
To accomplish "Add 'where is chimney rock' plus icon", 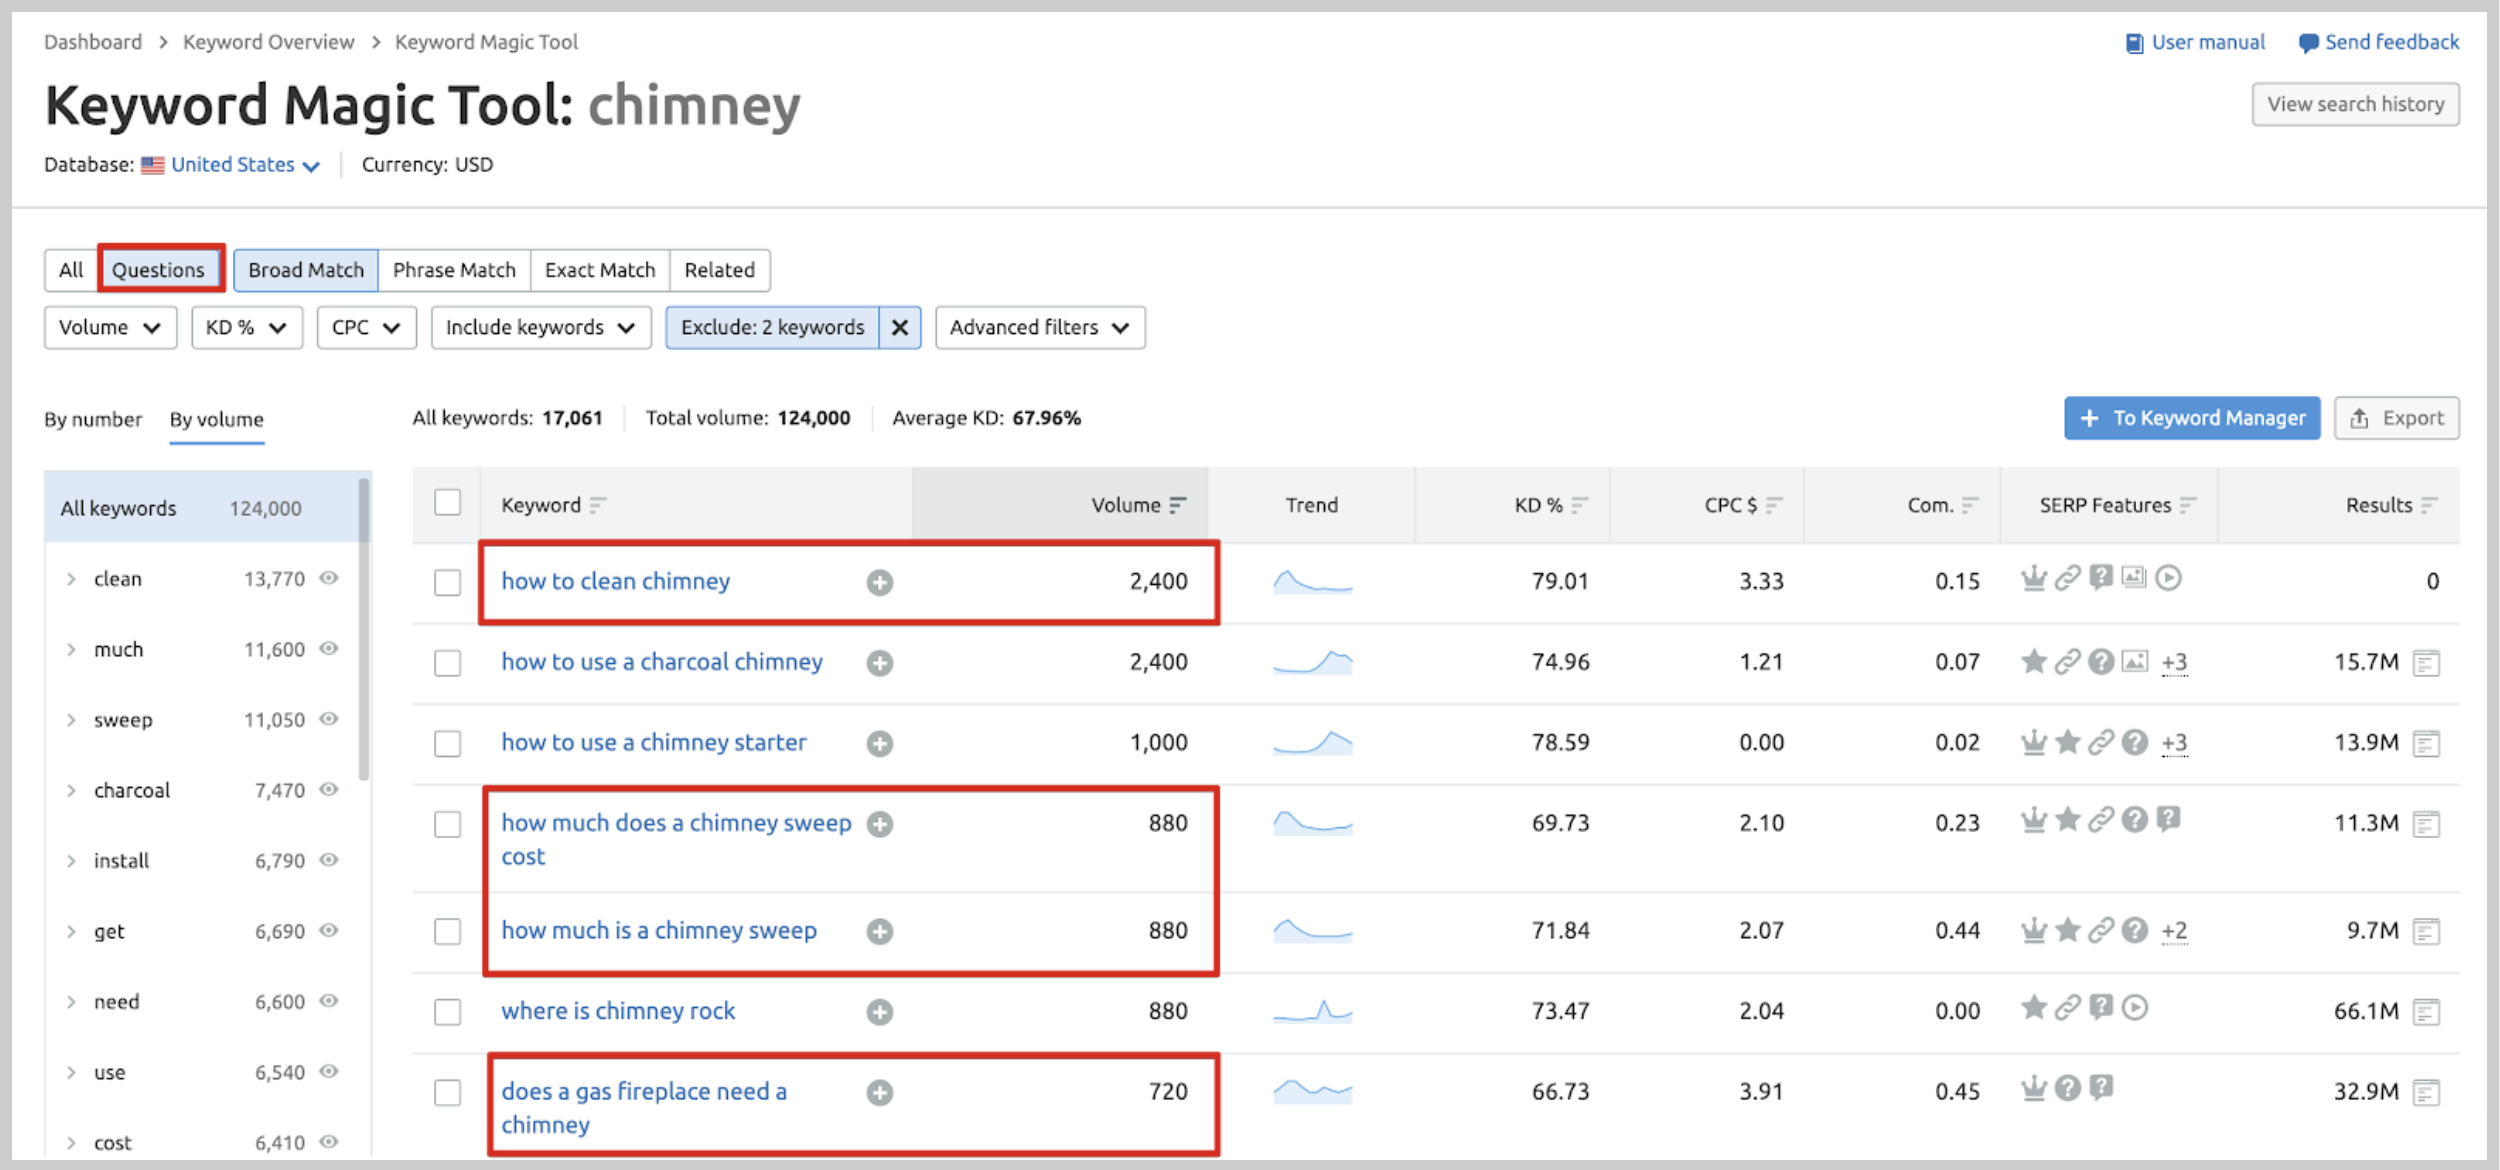I will 880,1012.
